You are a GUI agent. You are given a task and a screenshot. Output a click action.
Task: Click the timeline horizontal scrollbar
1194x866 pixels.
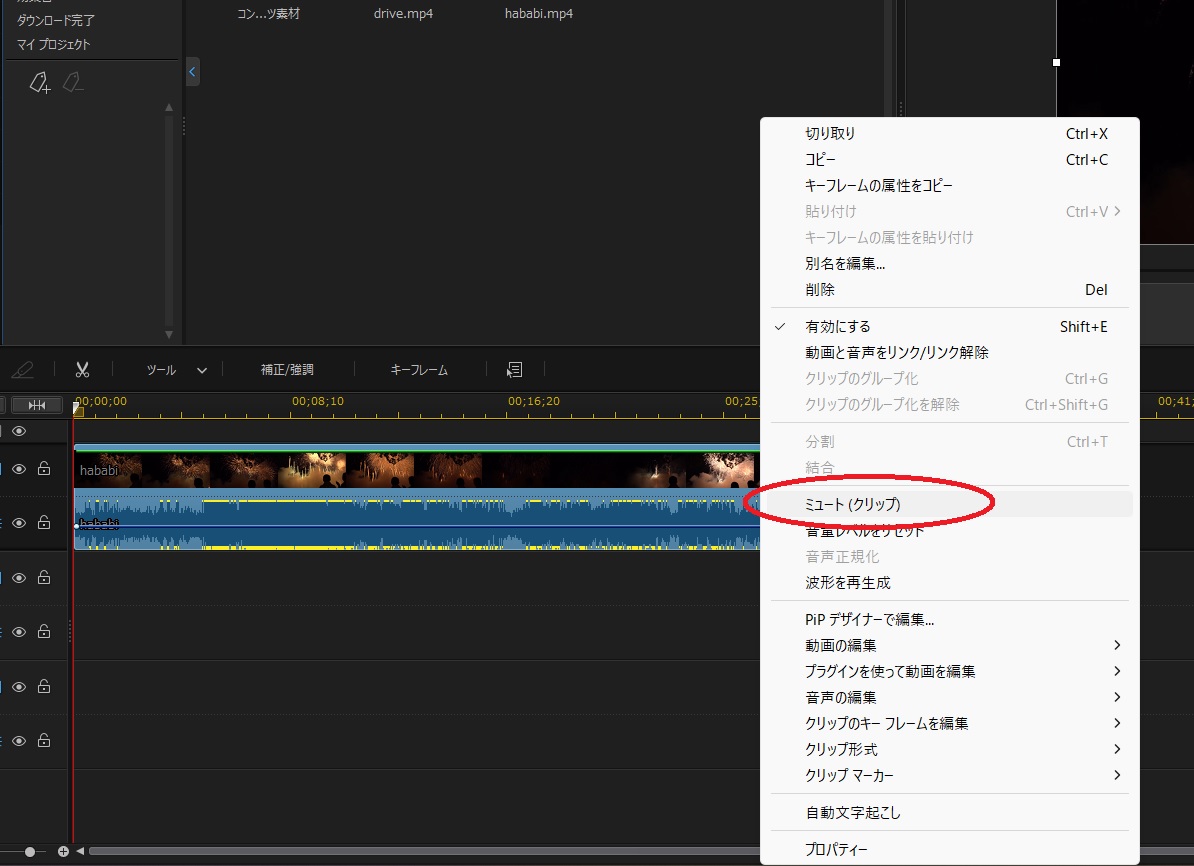(x=425, y=852)
